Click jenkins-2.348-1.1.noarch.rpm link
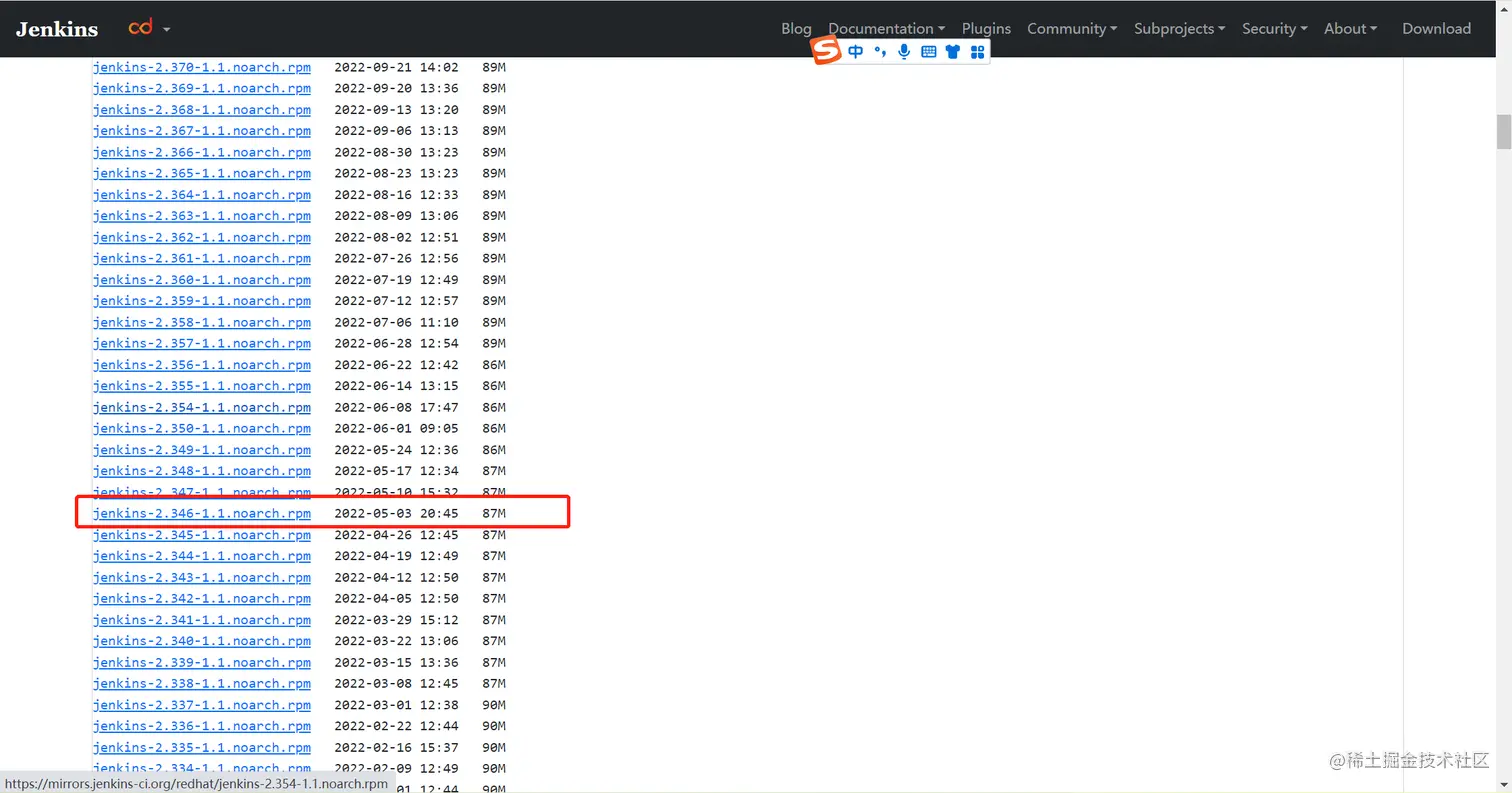The image size is (1512, 793). click(x=202, y=471)
